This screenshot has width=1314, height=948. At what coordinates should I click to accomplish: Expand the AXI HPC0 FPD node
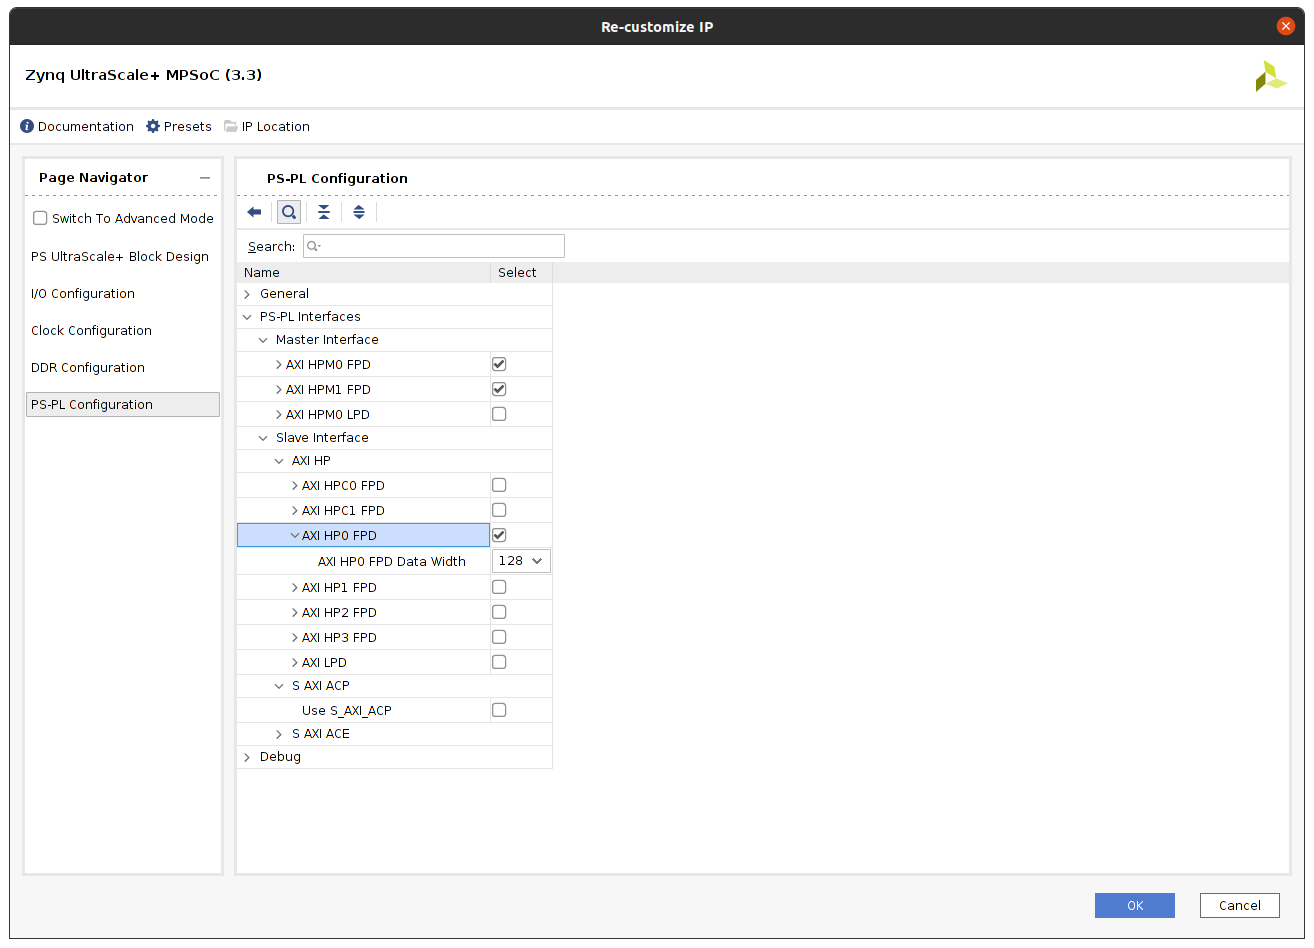tap(295, 485)
